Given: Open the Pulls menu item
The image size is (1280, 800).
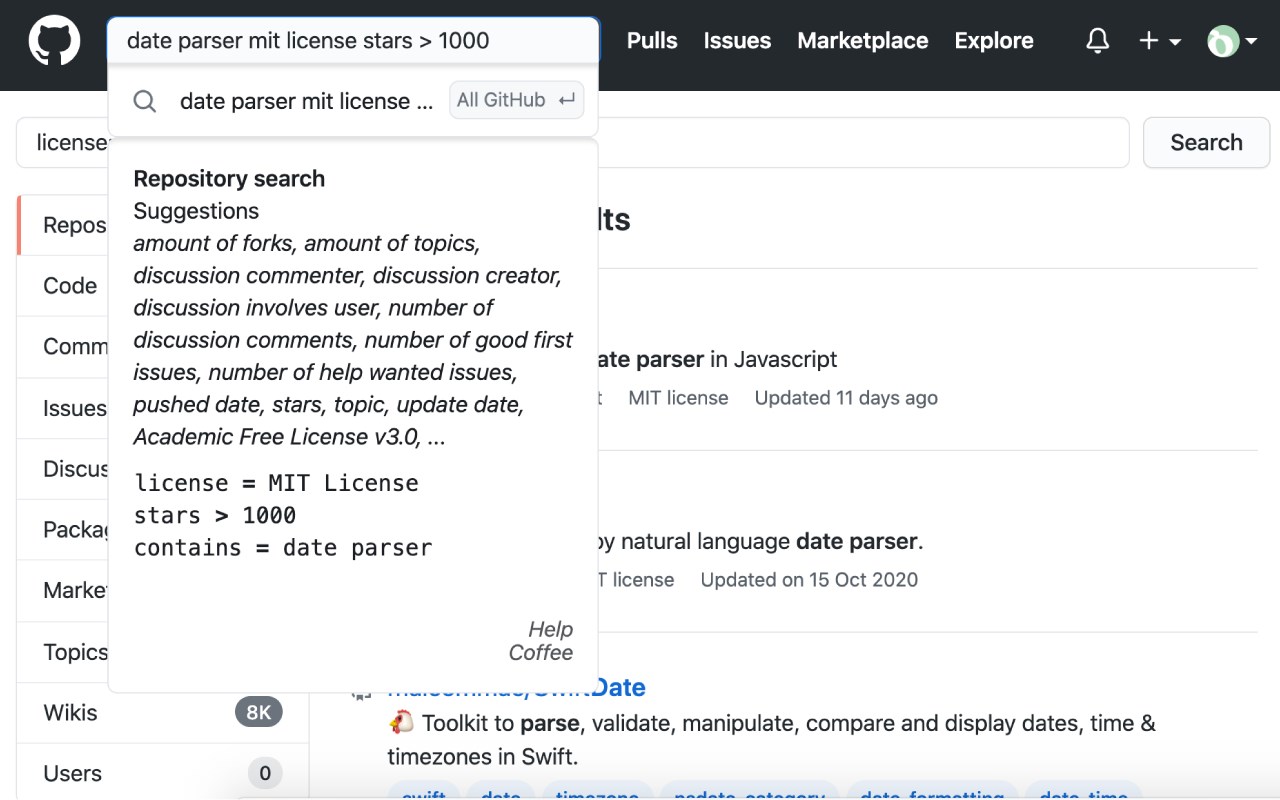Looking at the screenshot, I should (652, 41).
